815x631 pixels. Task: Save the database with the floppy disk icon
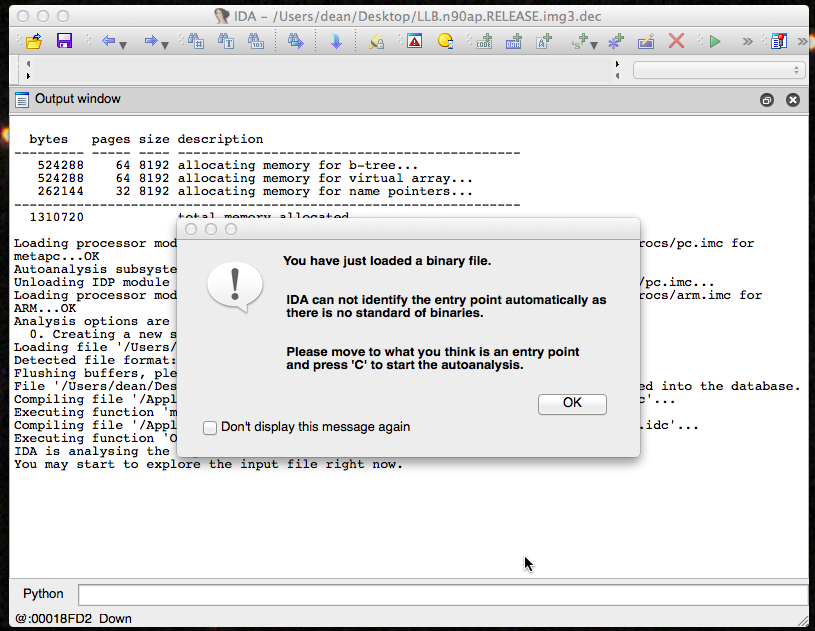[x=64, y=41]
